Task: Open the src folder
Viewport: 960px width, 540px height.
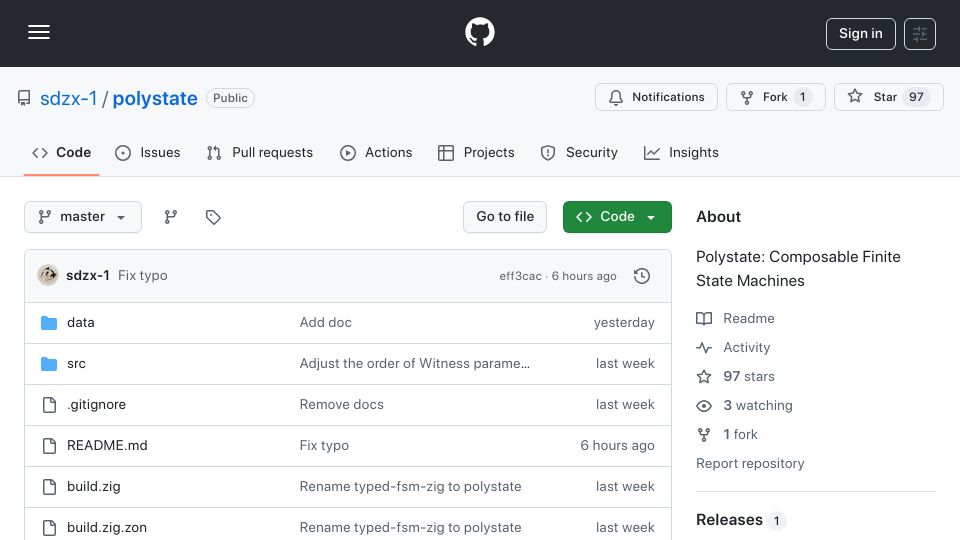Action: pos(77,364)
